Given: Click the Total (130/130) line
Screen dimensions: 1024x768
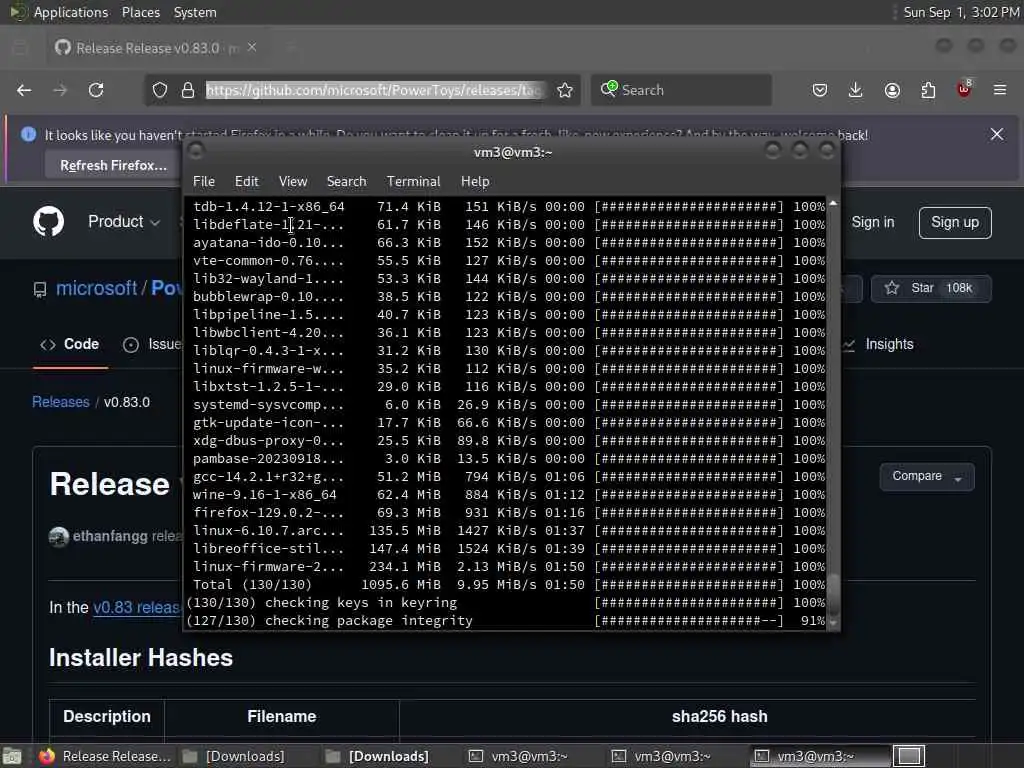Looking at the screenshot, I should tap(509, 585).
